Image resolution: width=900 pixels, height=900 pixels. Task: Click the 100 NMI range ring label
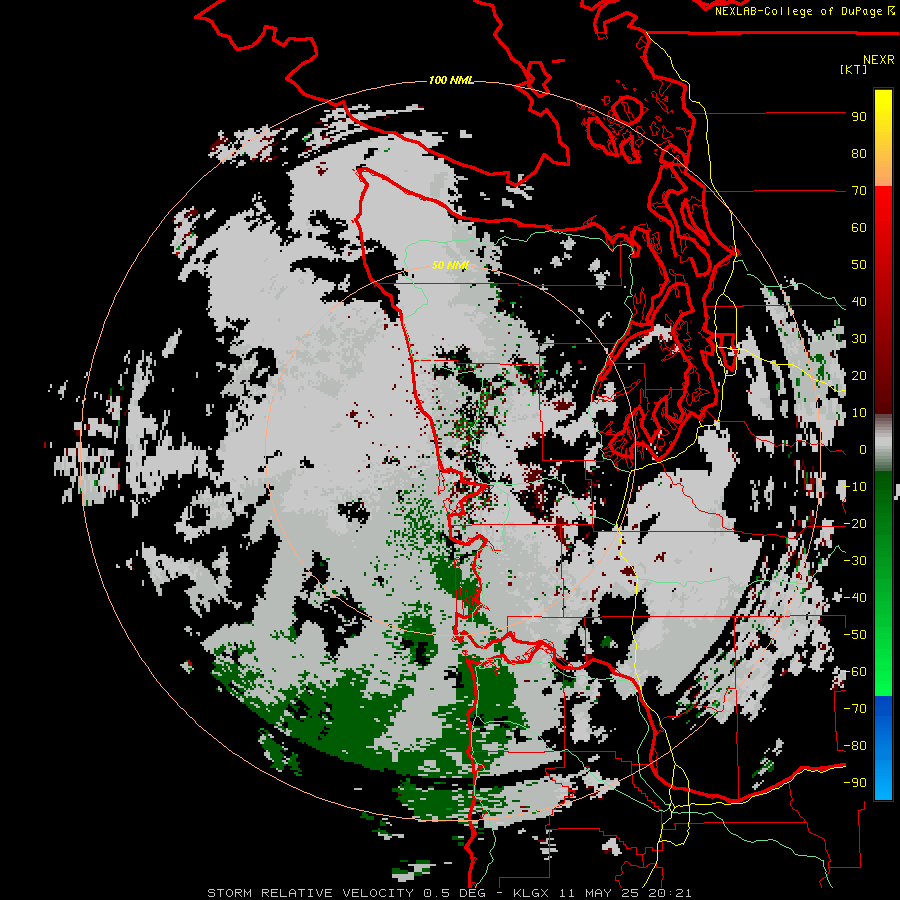[x=452, y=80]
